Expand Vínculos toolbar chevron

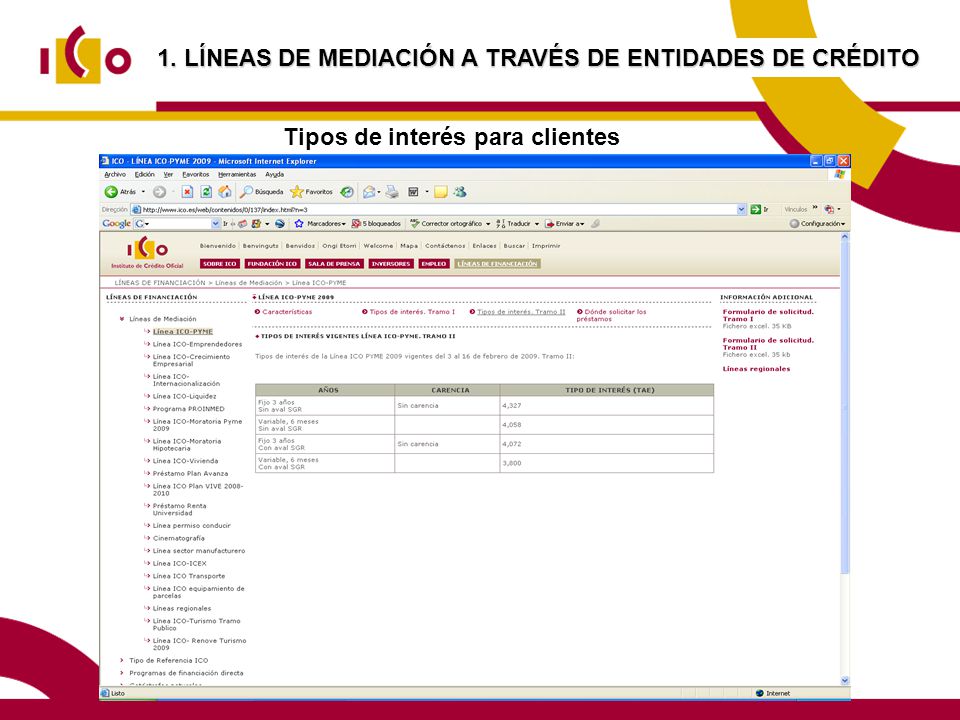[815, 208]
